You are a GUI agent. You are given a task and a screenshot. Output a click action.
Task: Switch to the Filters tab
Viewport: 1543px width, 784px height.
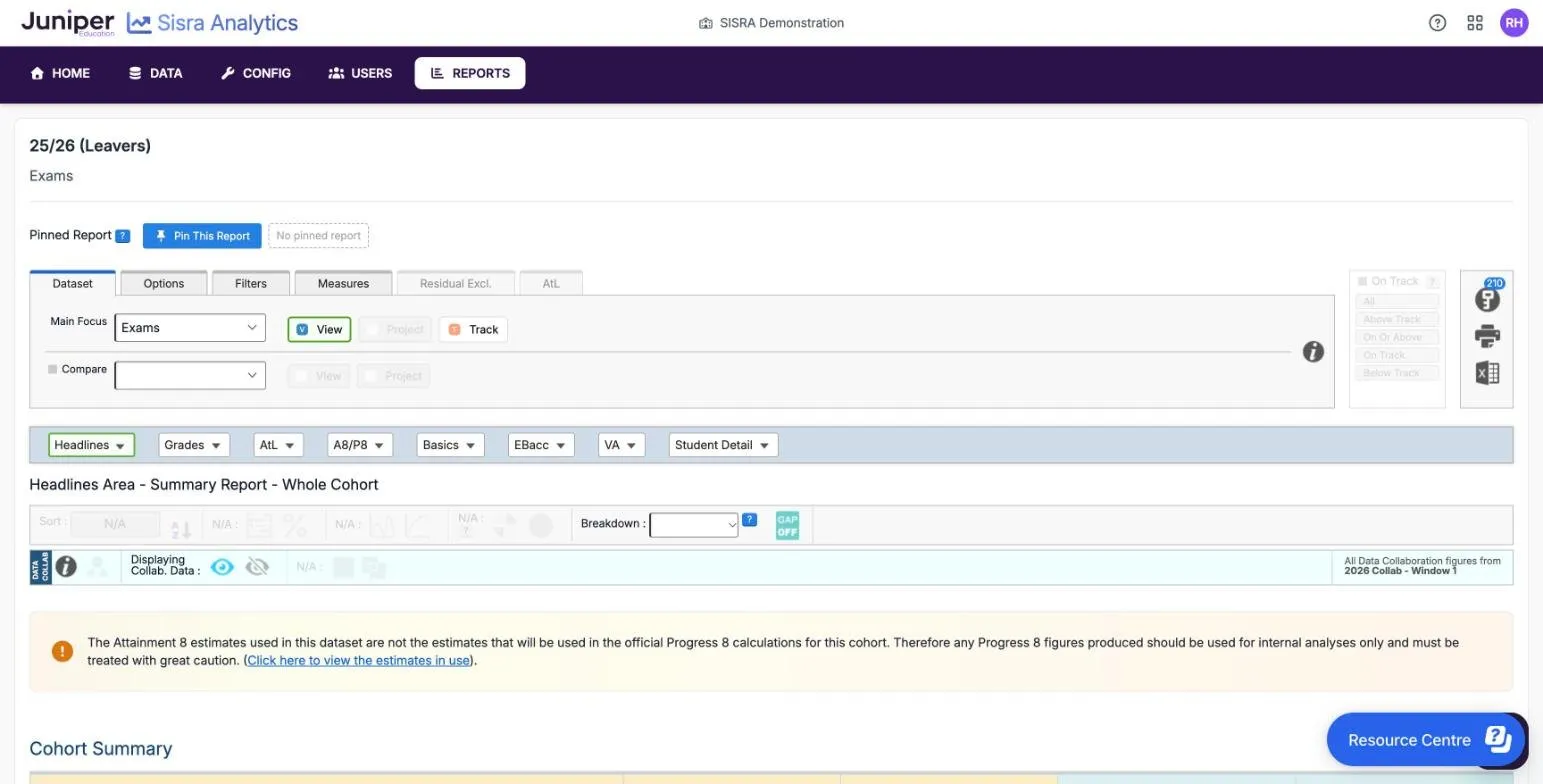[x=251, y=283]
